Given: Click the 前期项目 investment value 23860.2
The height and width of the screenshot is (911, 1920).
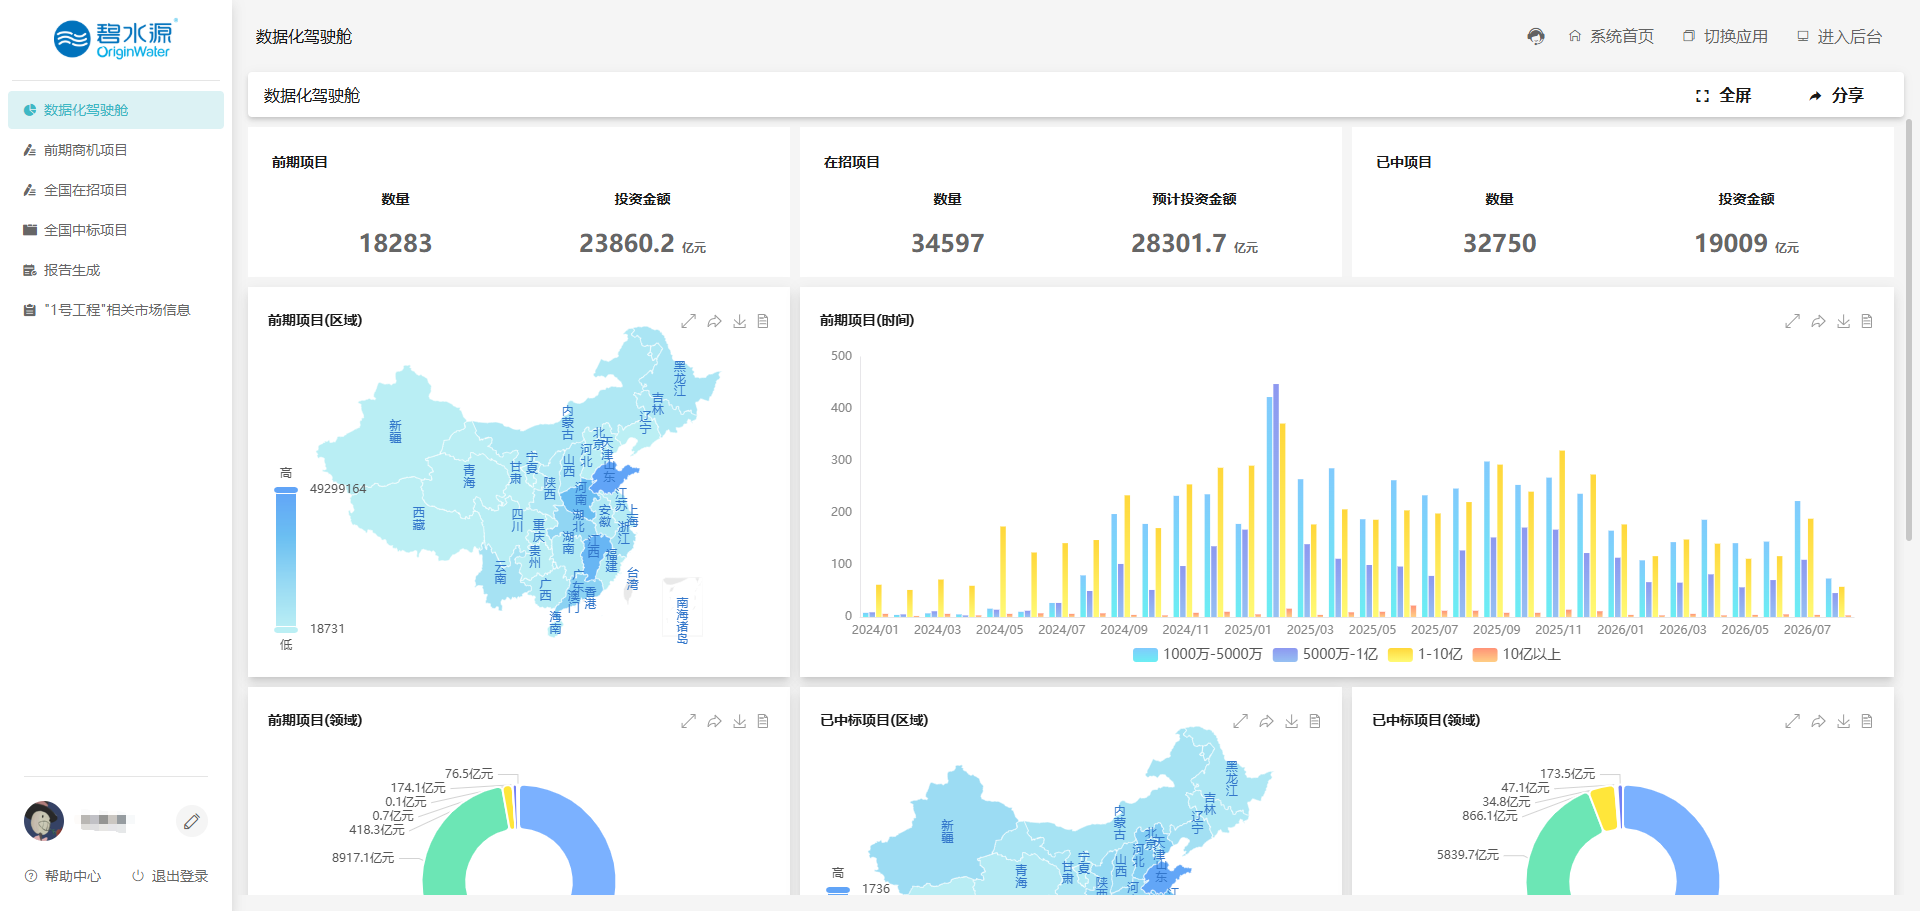Looking at the screenshot, I should pyautogui.click(x=627, y=243).
